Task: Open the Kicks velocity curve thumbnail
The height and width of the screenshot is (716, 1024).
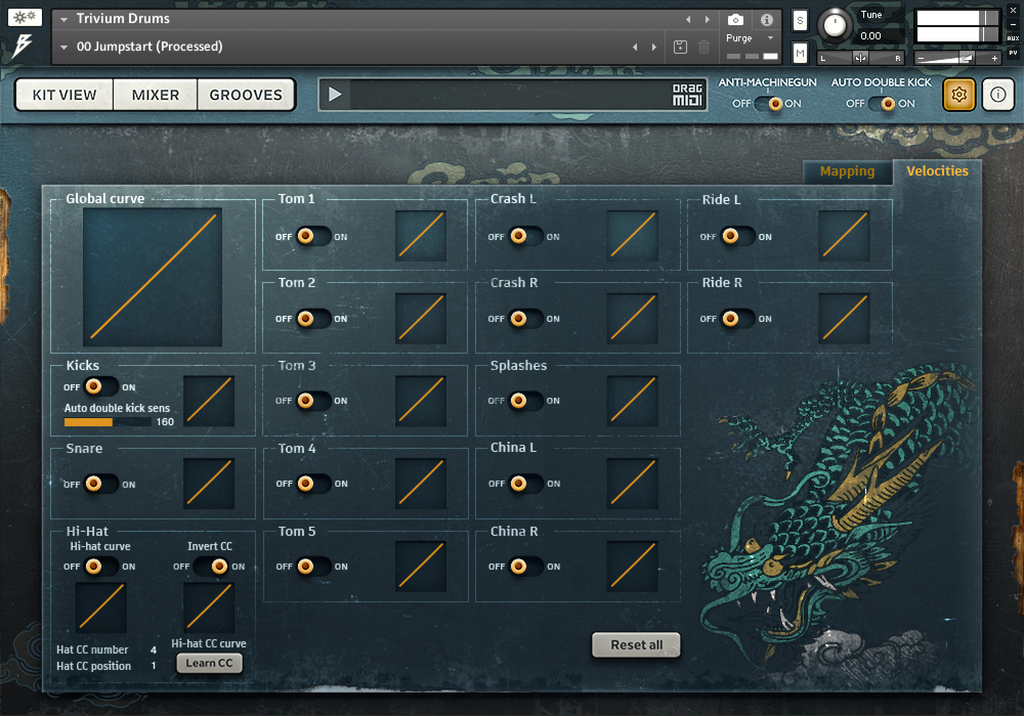Action: tap(208, 400)
